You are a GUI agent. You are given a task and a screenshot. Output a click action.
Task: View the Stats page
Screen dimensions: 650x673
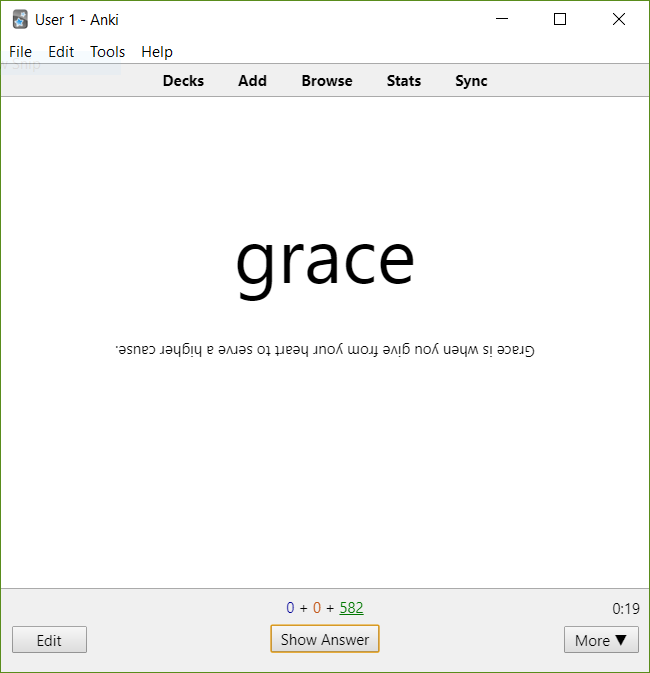pos(404,81)
